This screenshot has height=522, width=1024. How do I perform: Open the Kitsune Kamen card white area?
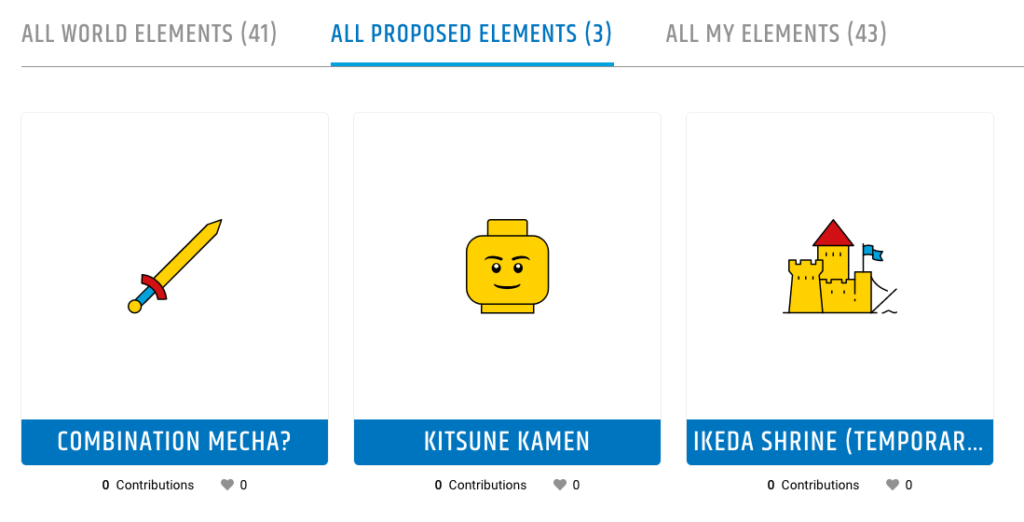point(507,266)
